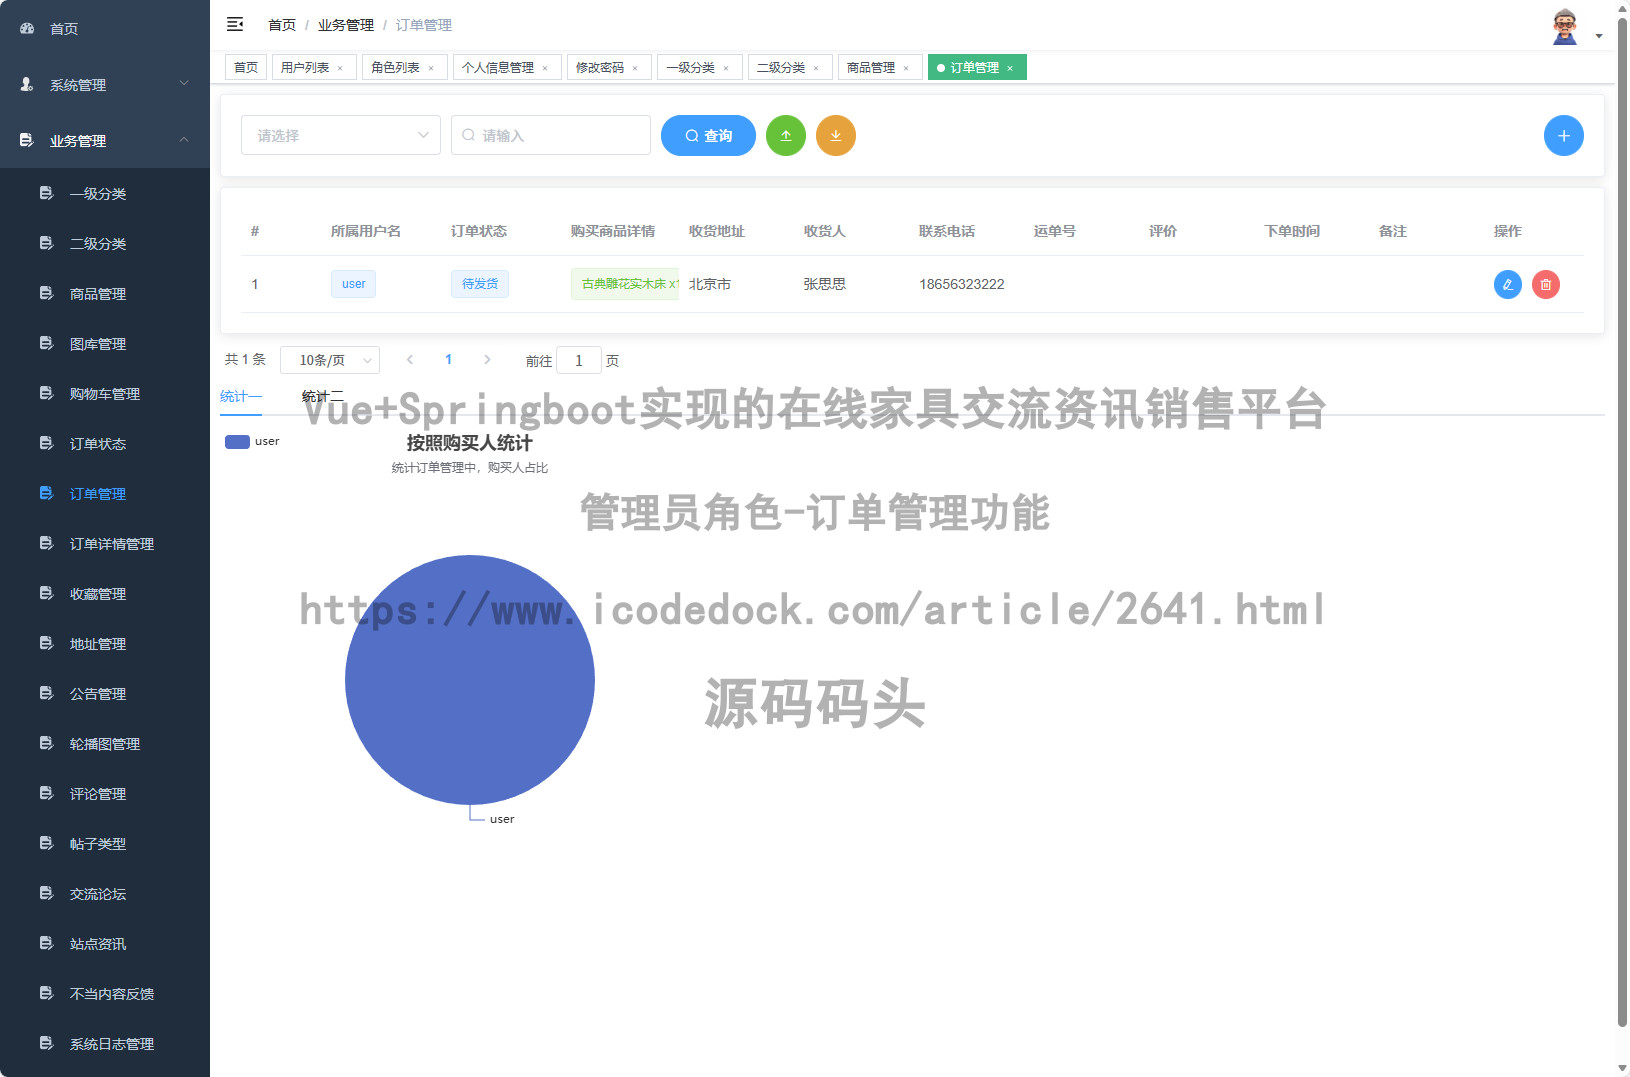Open the 请选择 filter dropdown
This screenshot has height=1077, width=1630.
click(x=340, y=135)
